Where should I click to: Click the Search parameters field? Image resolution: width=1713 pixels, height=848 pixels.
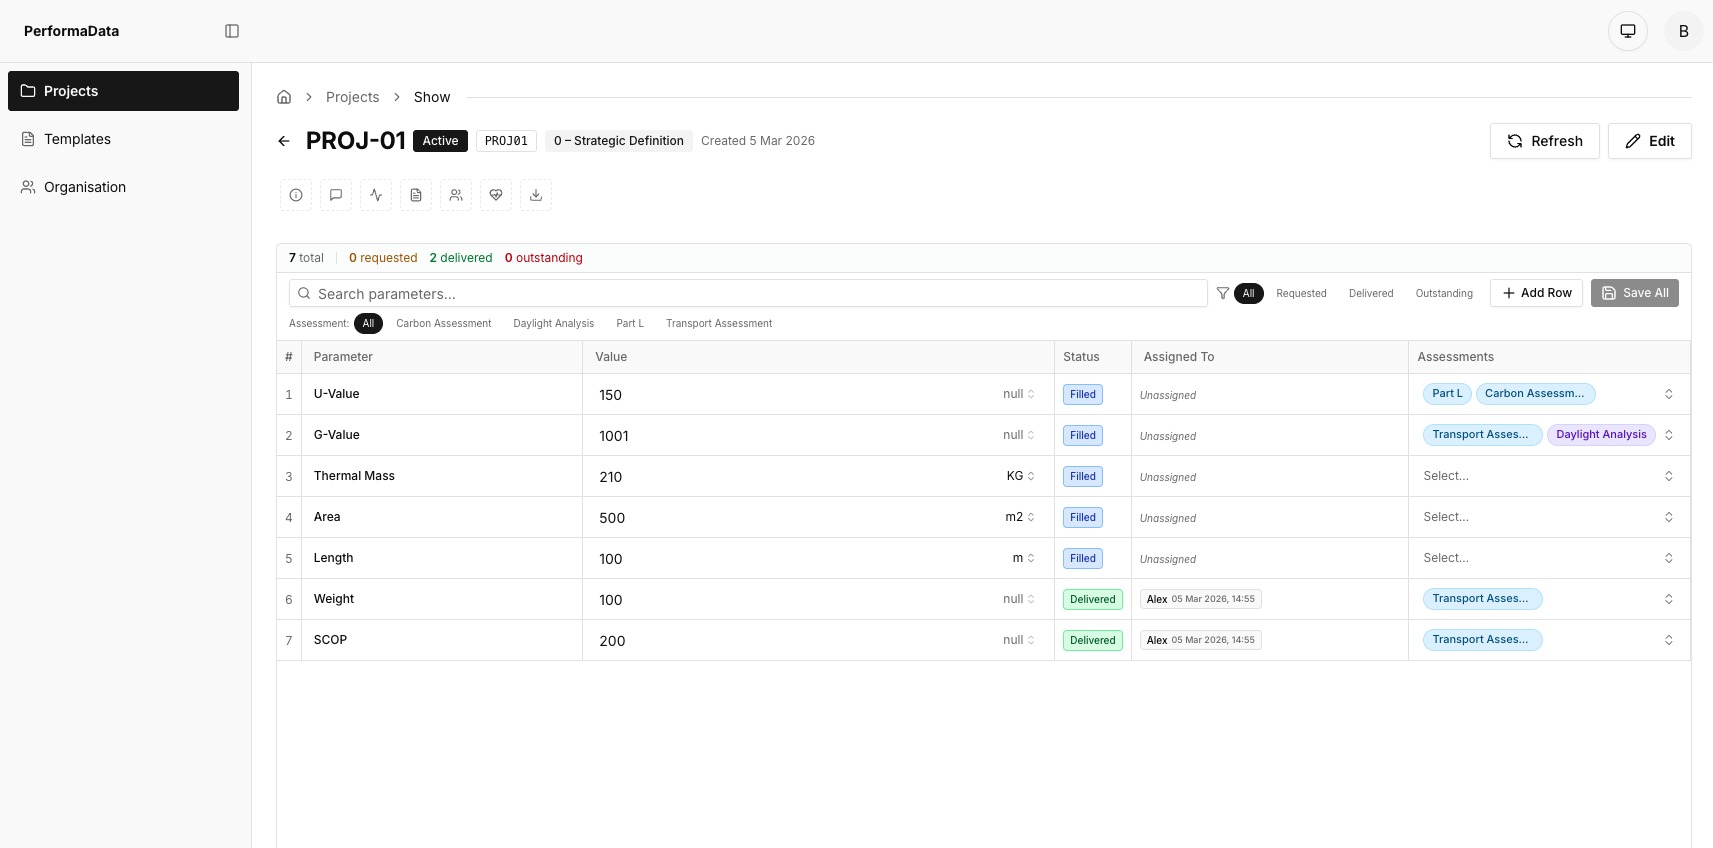pyautogui.click(x=748, y=293)
